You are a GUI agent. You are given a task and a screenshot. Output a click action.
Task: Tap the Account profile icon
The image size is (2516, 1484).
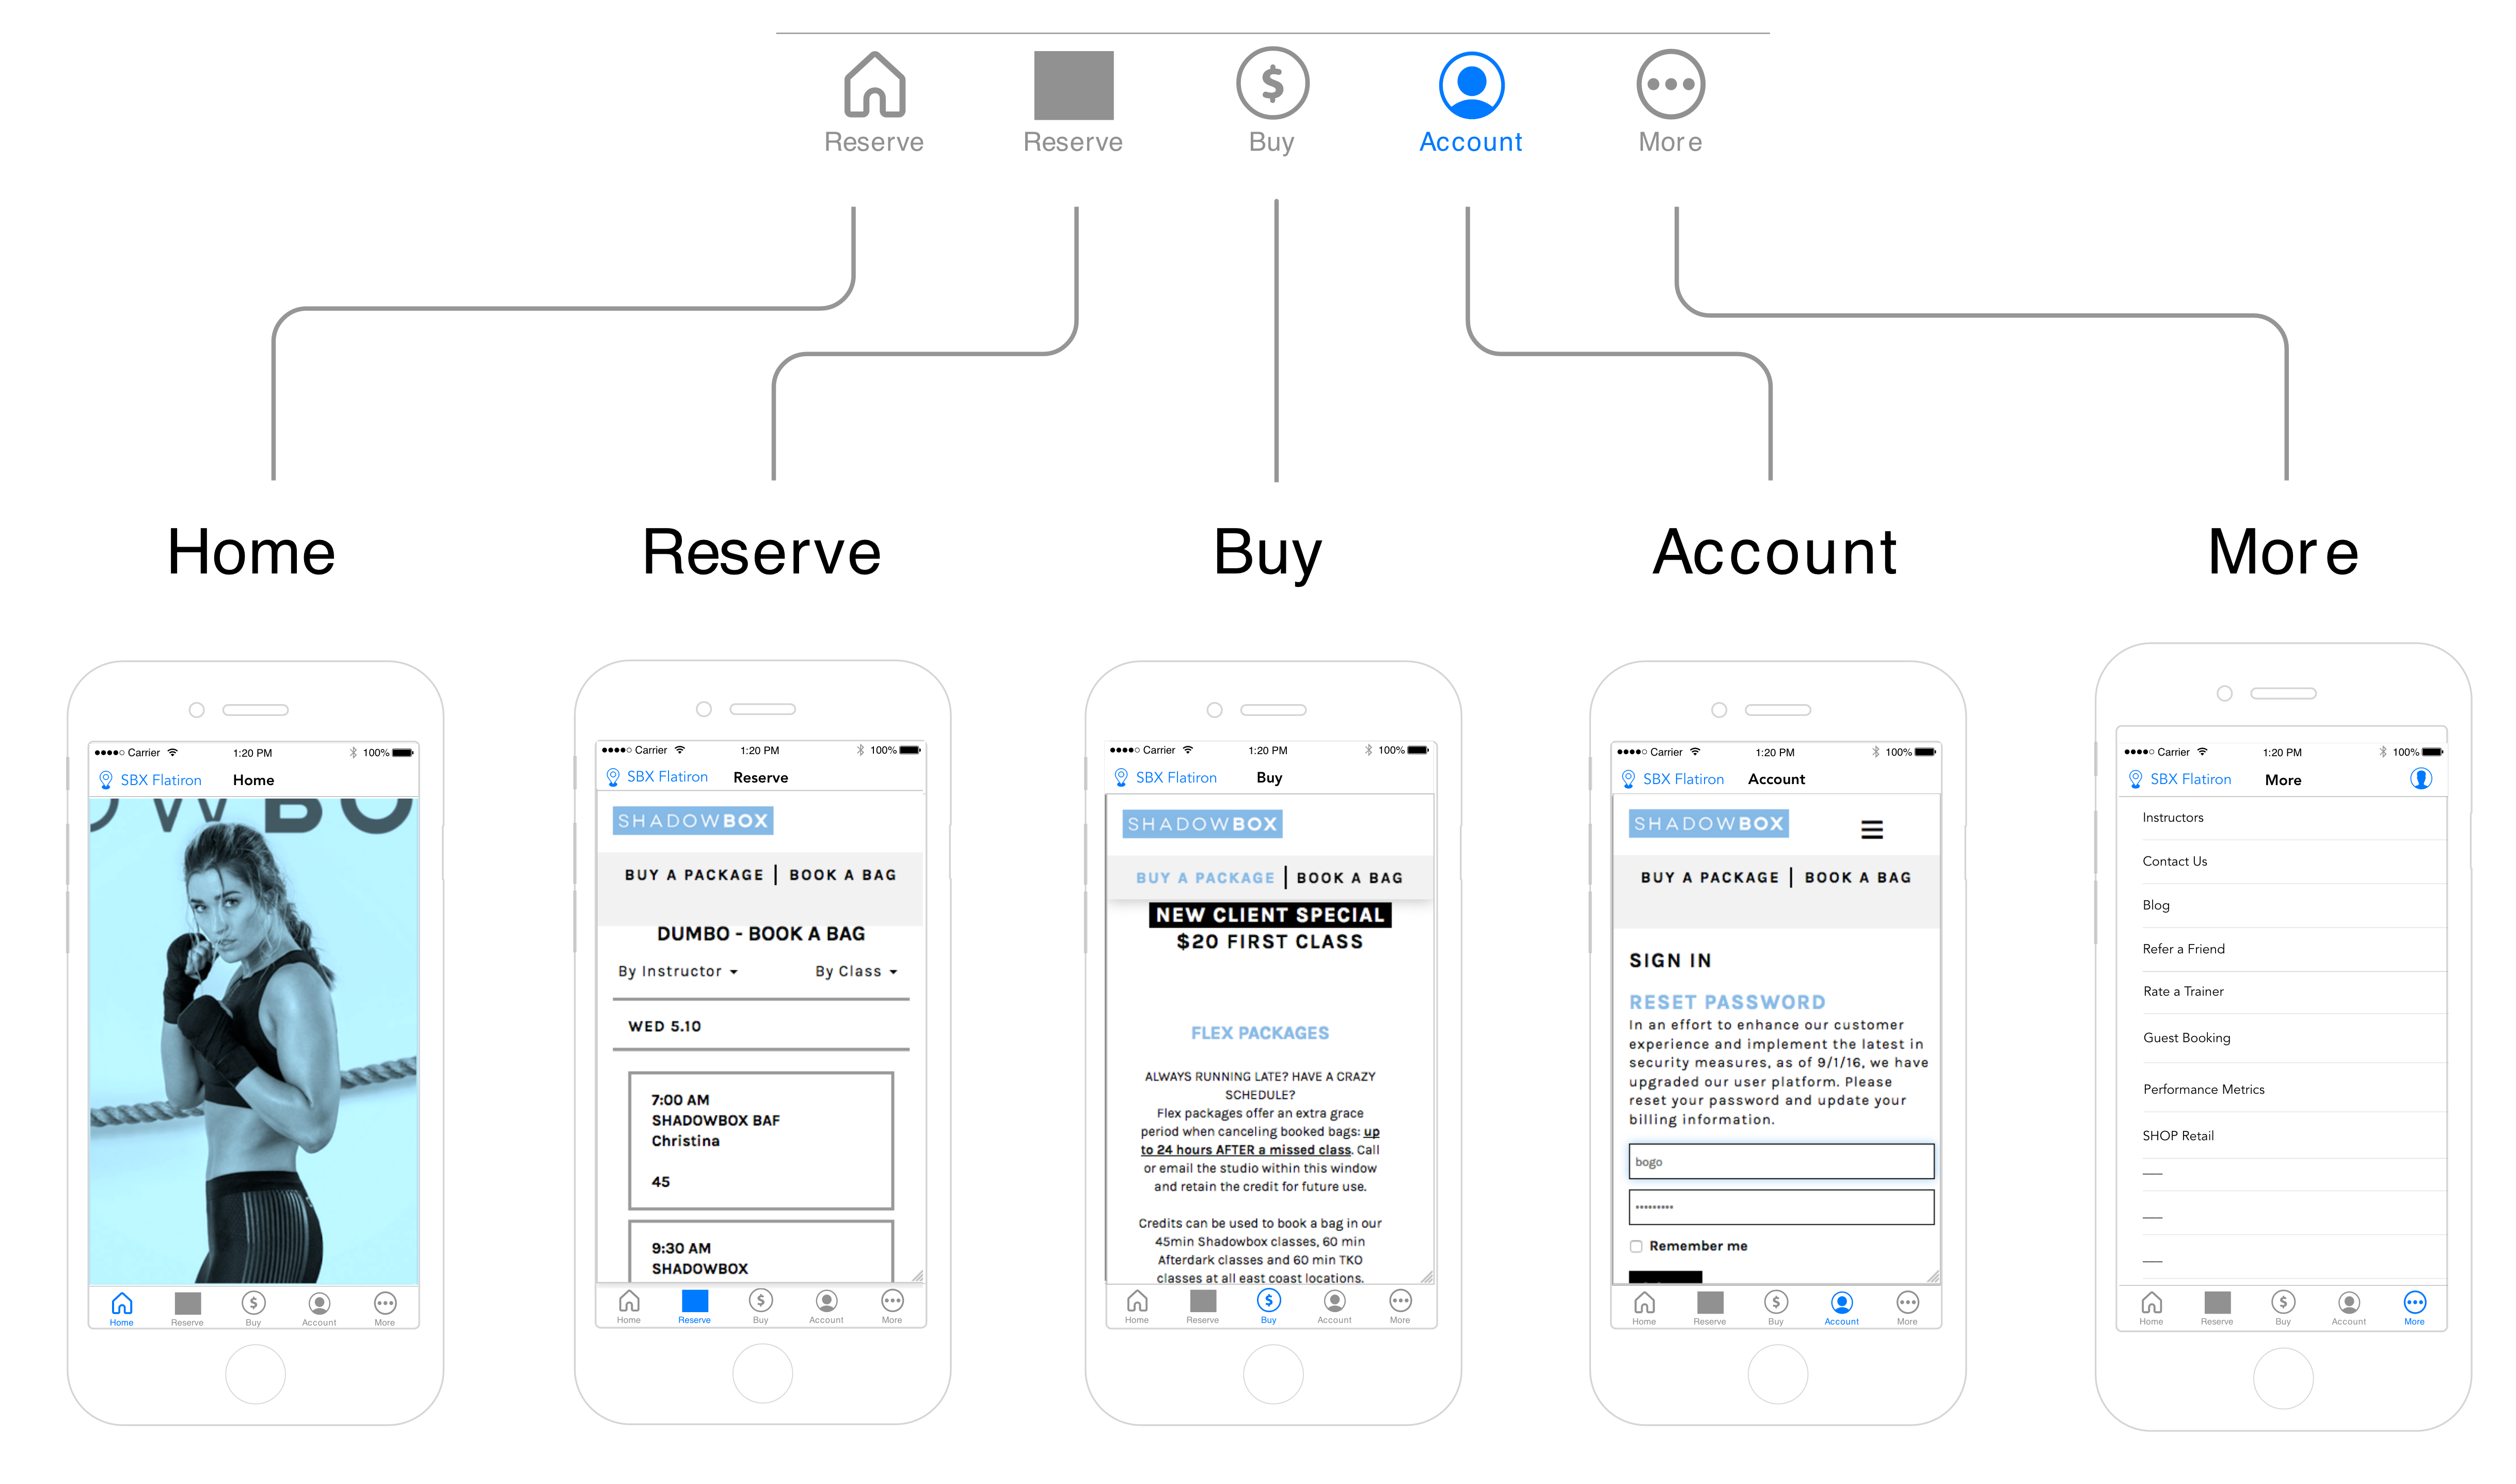1472,83
